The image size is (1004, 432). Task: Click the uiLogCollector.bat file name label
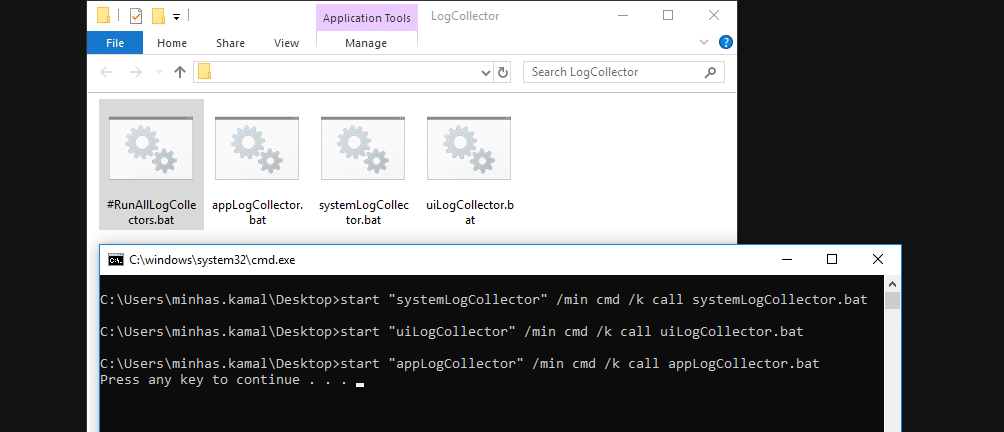pos(469,212)
